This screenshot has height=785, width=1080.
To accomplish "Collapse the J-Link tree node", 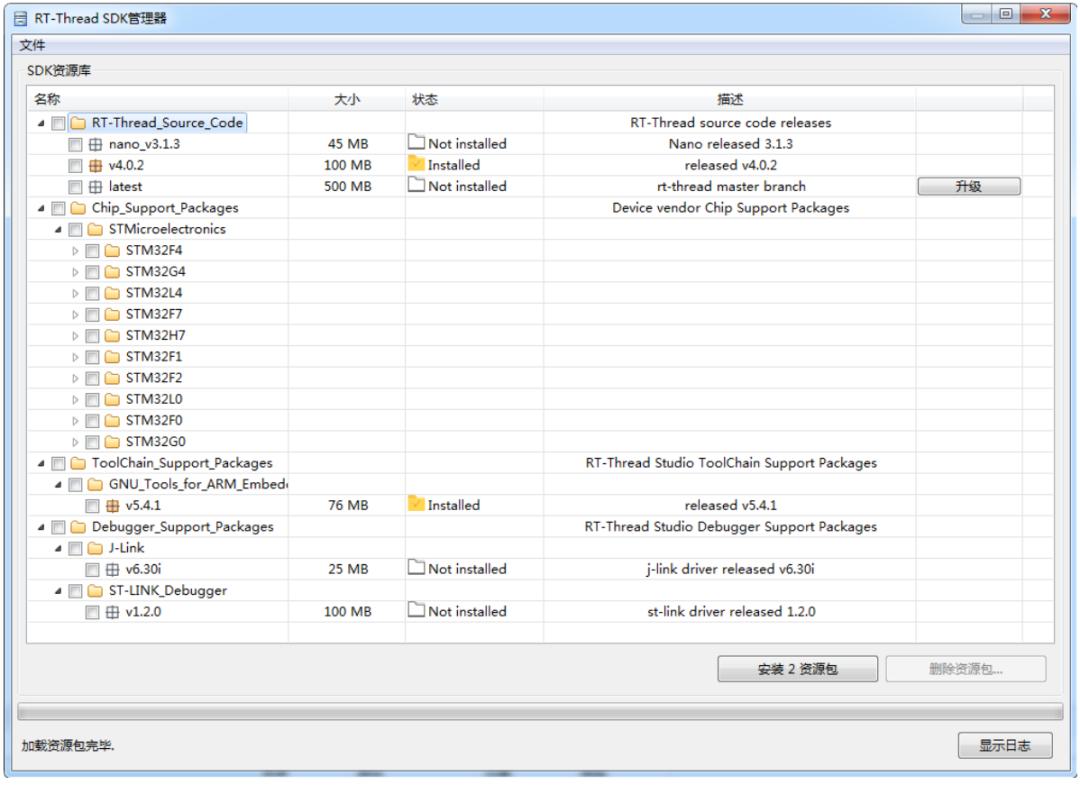I will tap(59, 549).
